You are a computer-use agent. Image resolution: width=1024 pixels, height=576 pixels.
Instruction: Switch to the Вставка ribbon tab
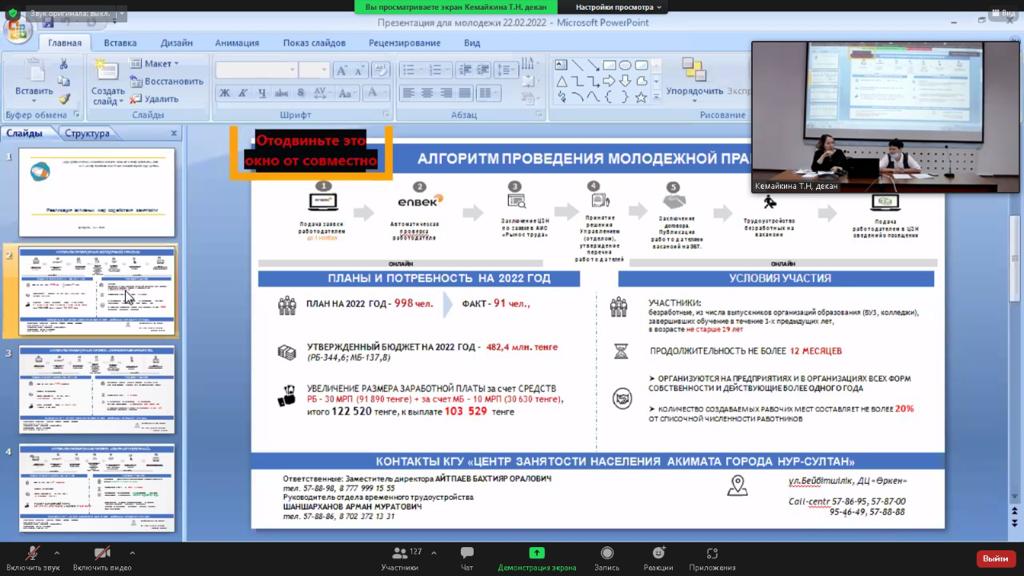point(120,43)
